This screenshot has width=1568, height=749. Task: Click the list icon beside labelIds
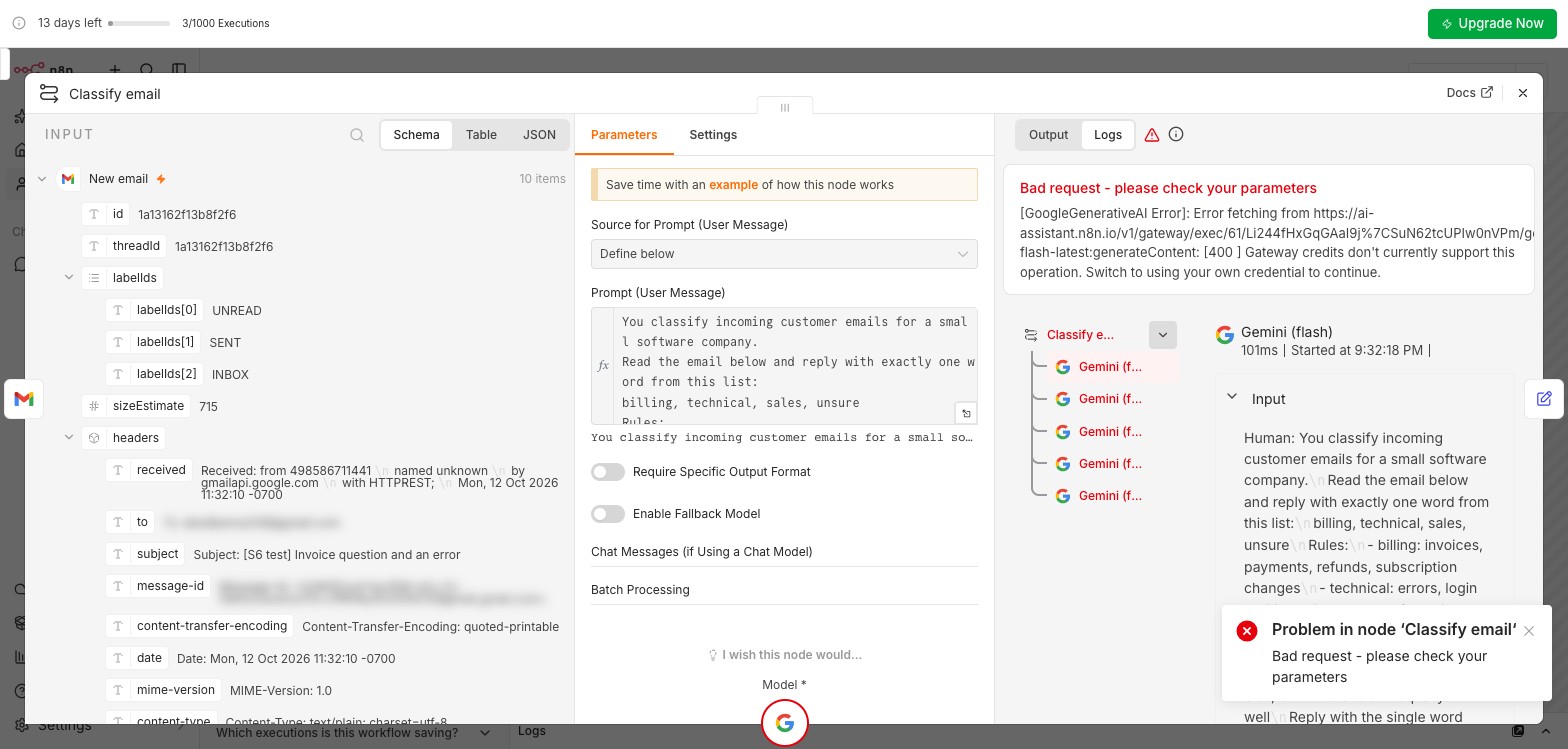click(x=94, y=278)
